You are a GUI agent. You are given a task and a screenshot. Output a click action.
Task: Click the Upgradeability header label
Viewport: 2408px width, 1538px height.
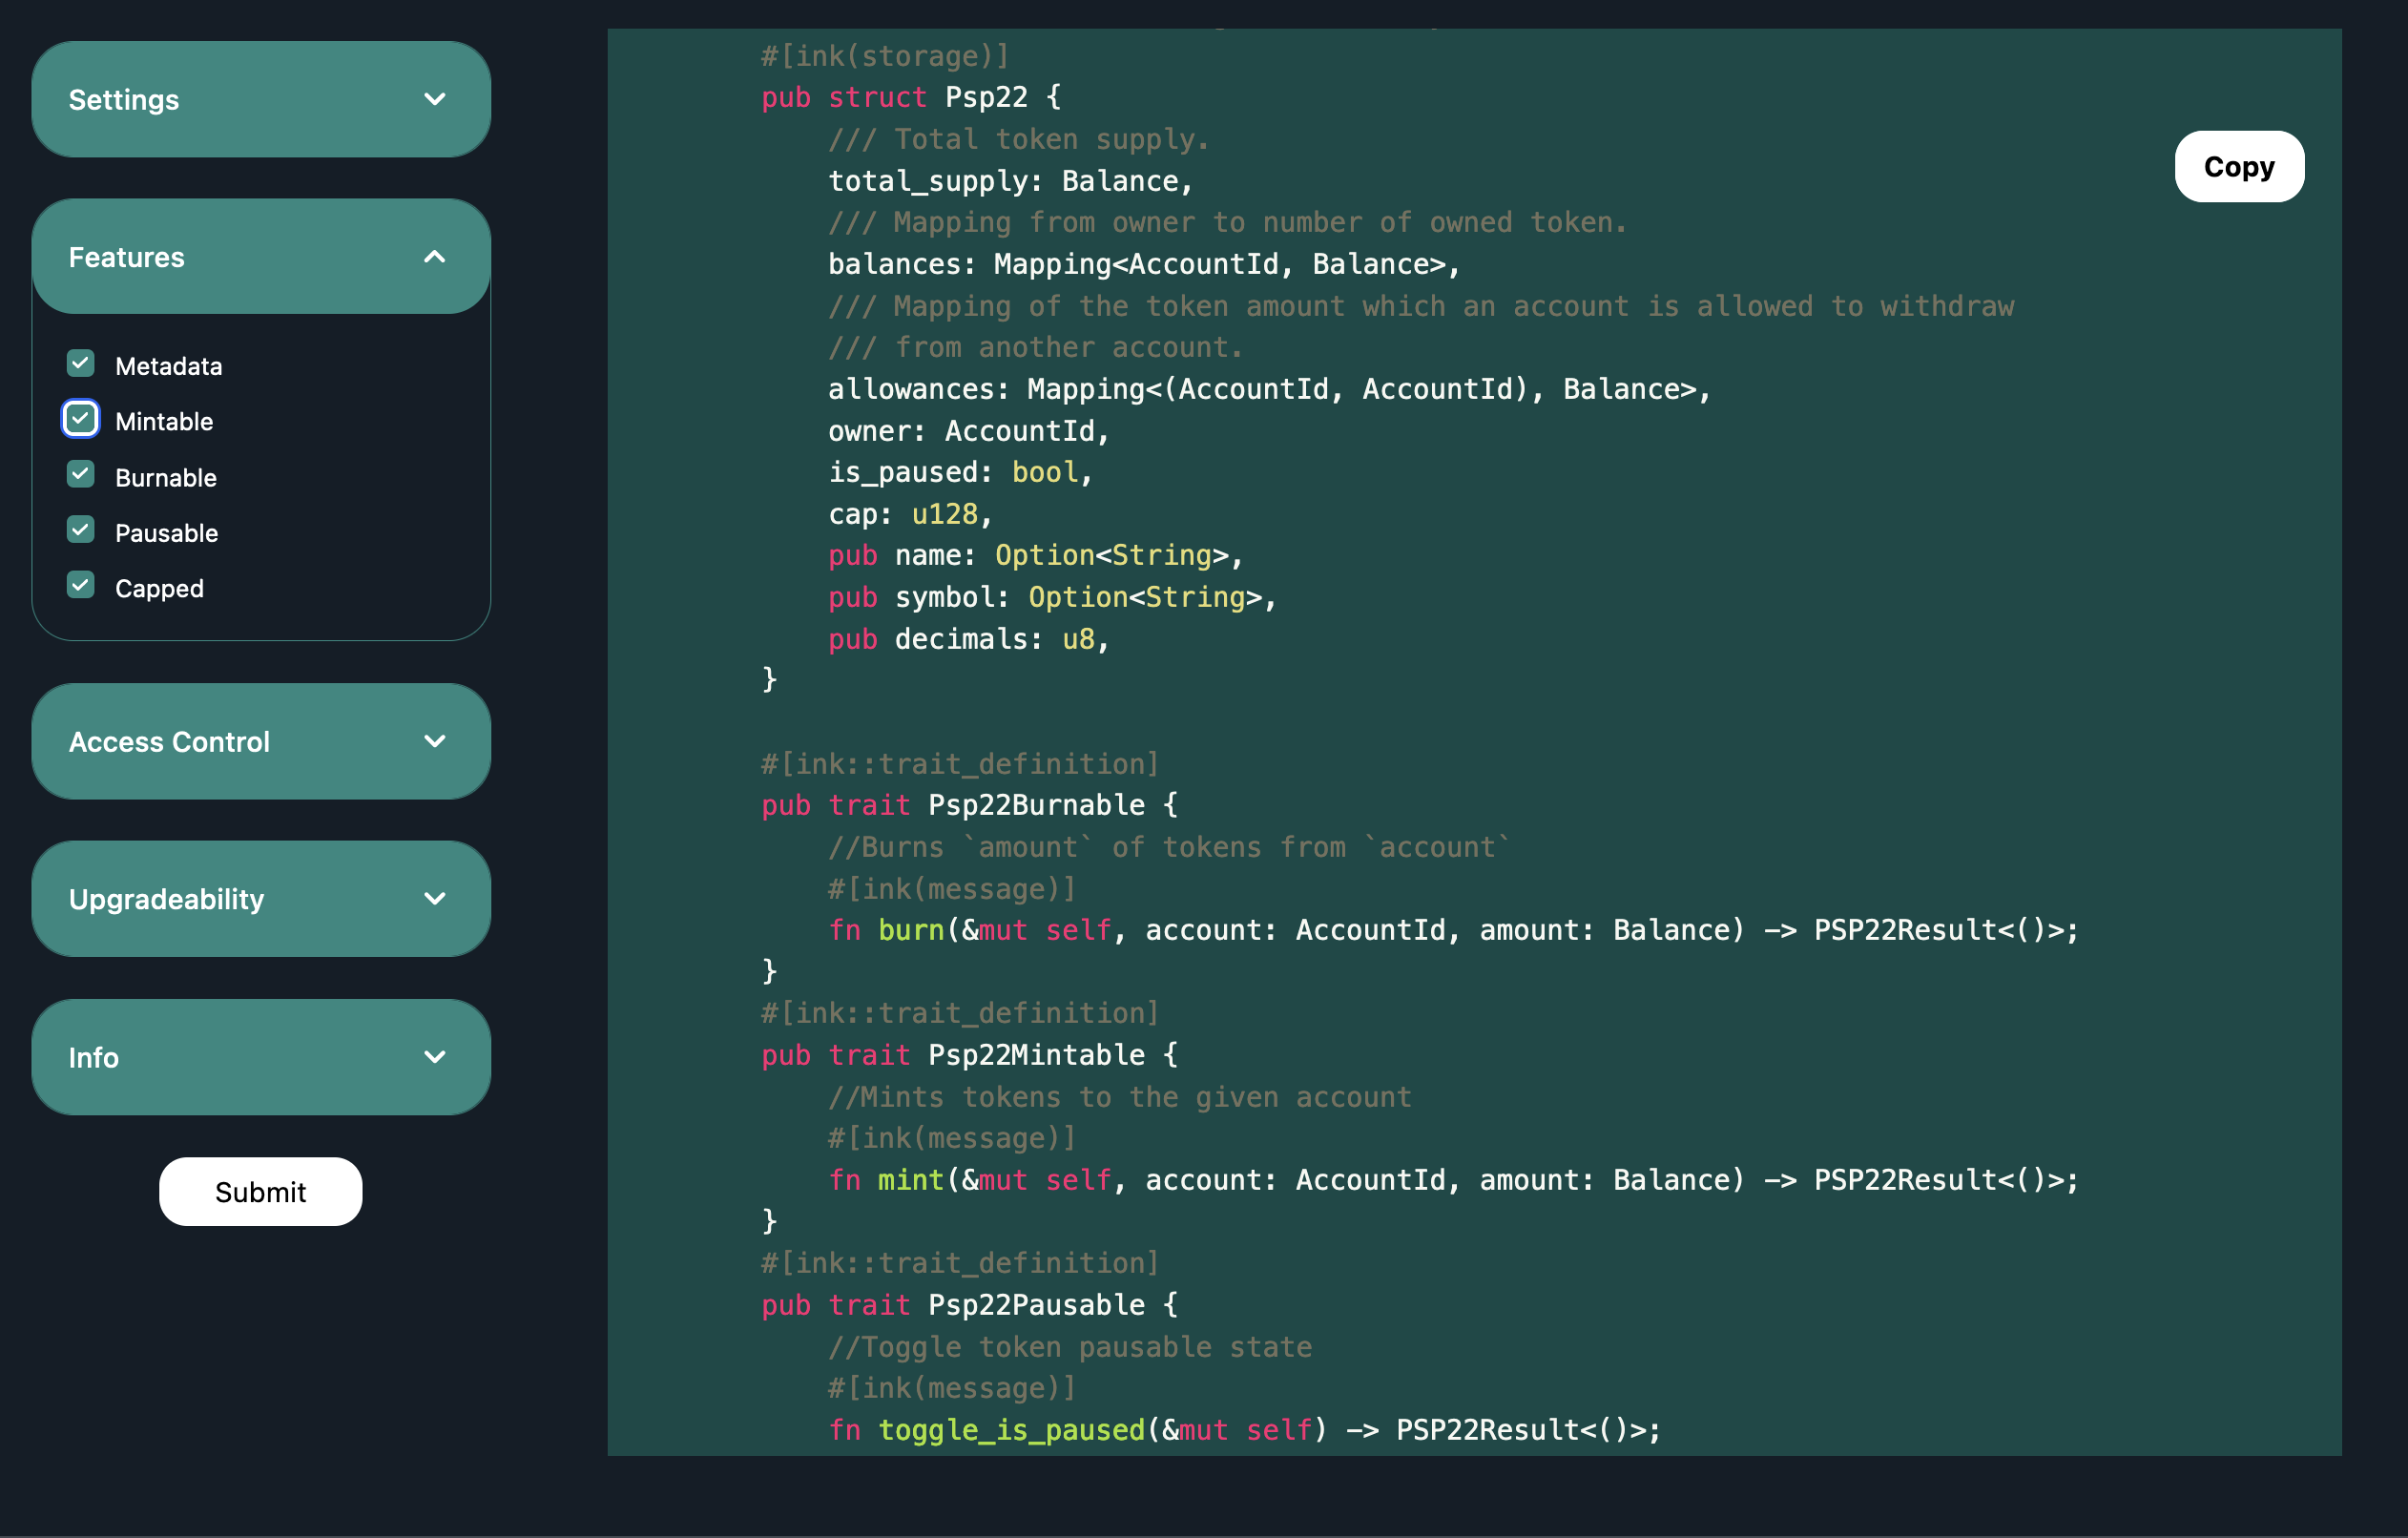coord(166,899)
